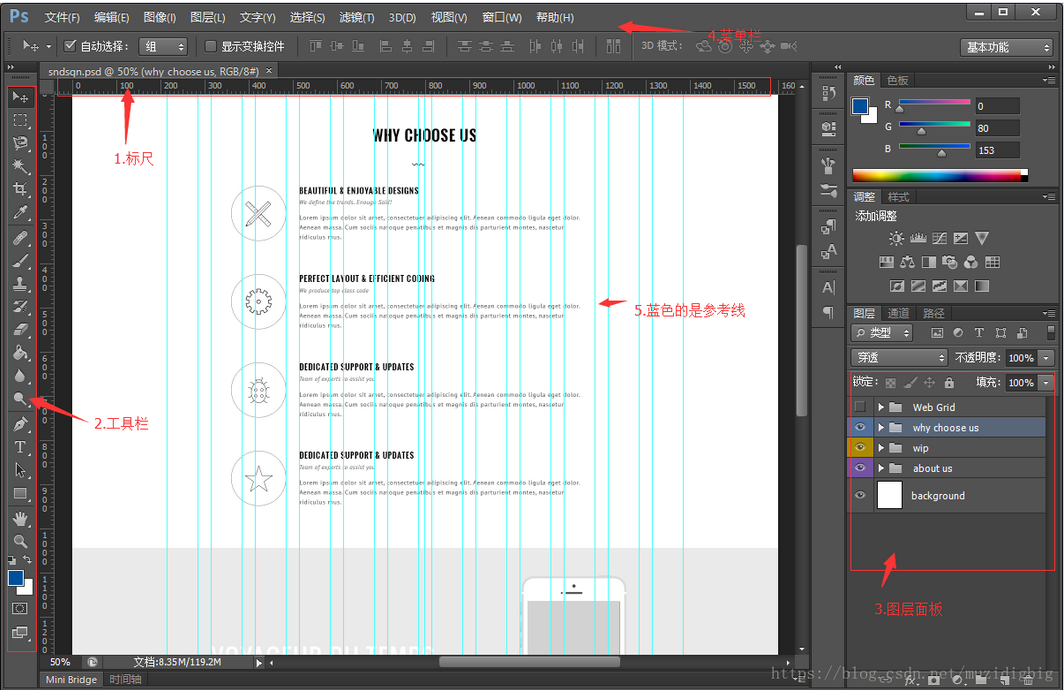The width and height of the screenshot is (1064, 690).
Task: Add a Brightness/Contrast adjustment
Action: (896, 238)
